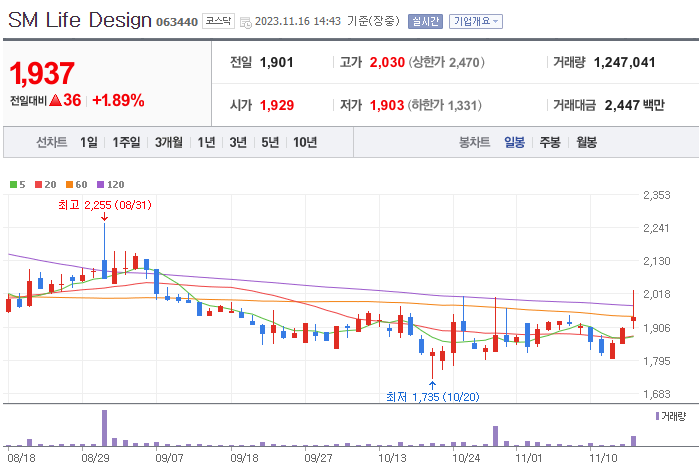Click the red up-triangle change indicator
This screenshot has width=699, height=467.
click(x=55, y=100)
